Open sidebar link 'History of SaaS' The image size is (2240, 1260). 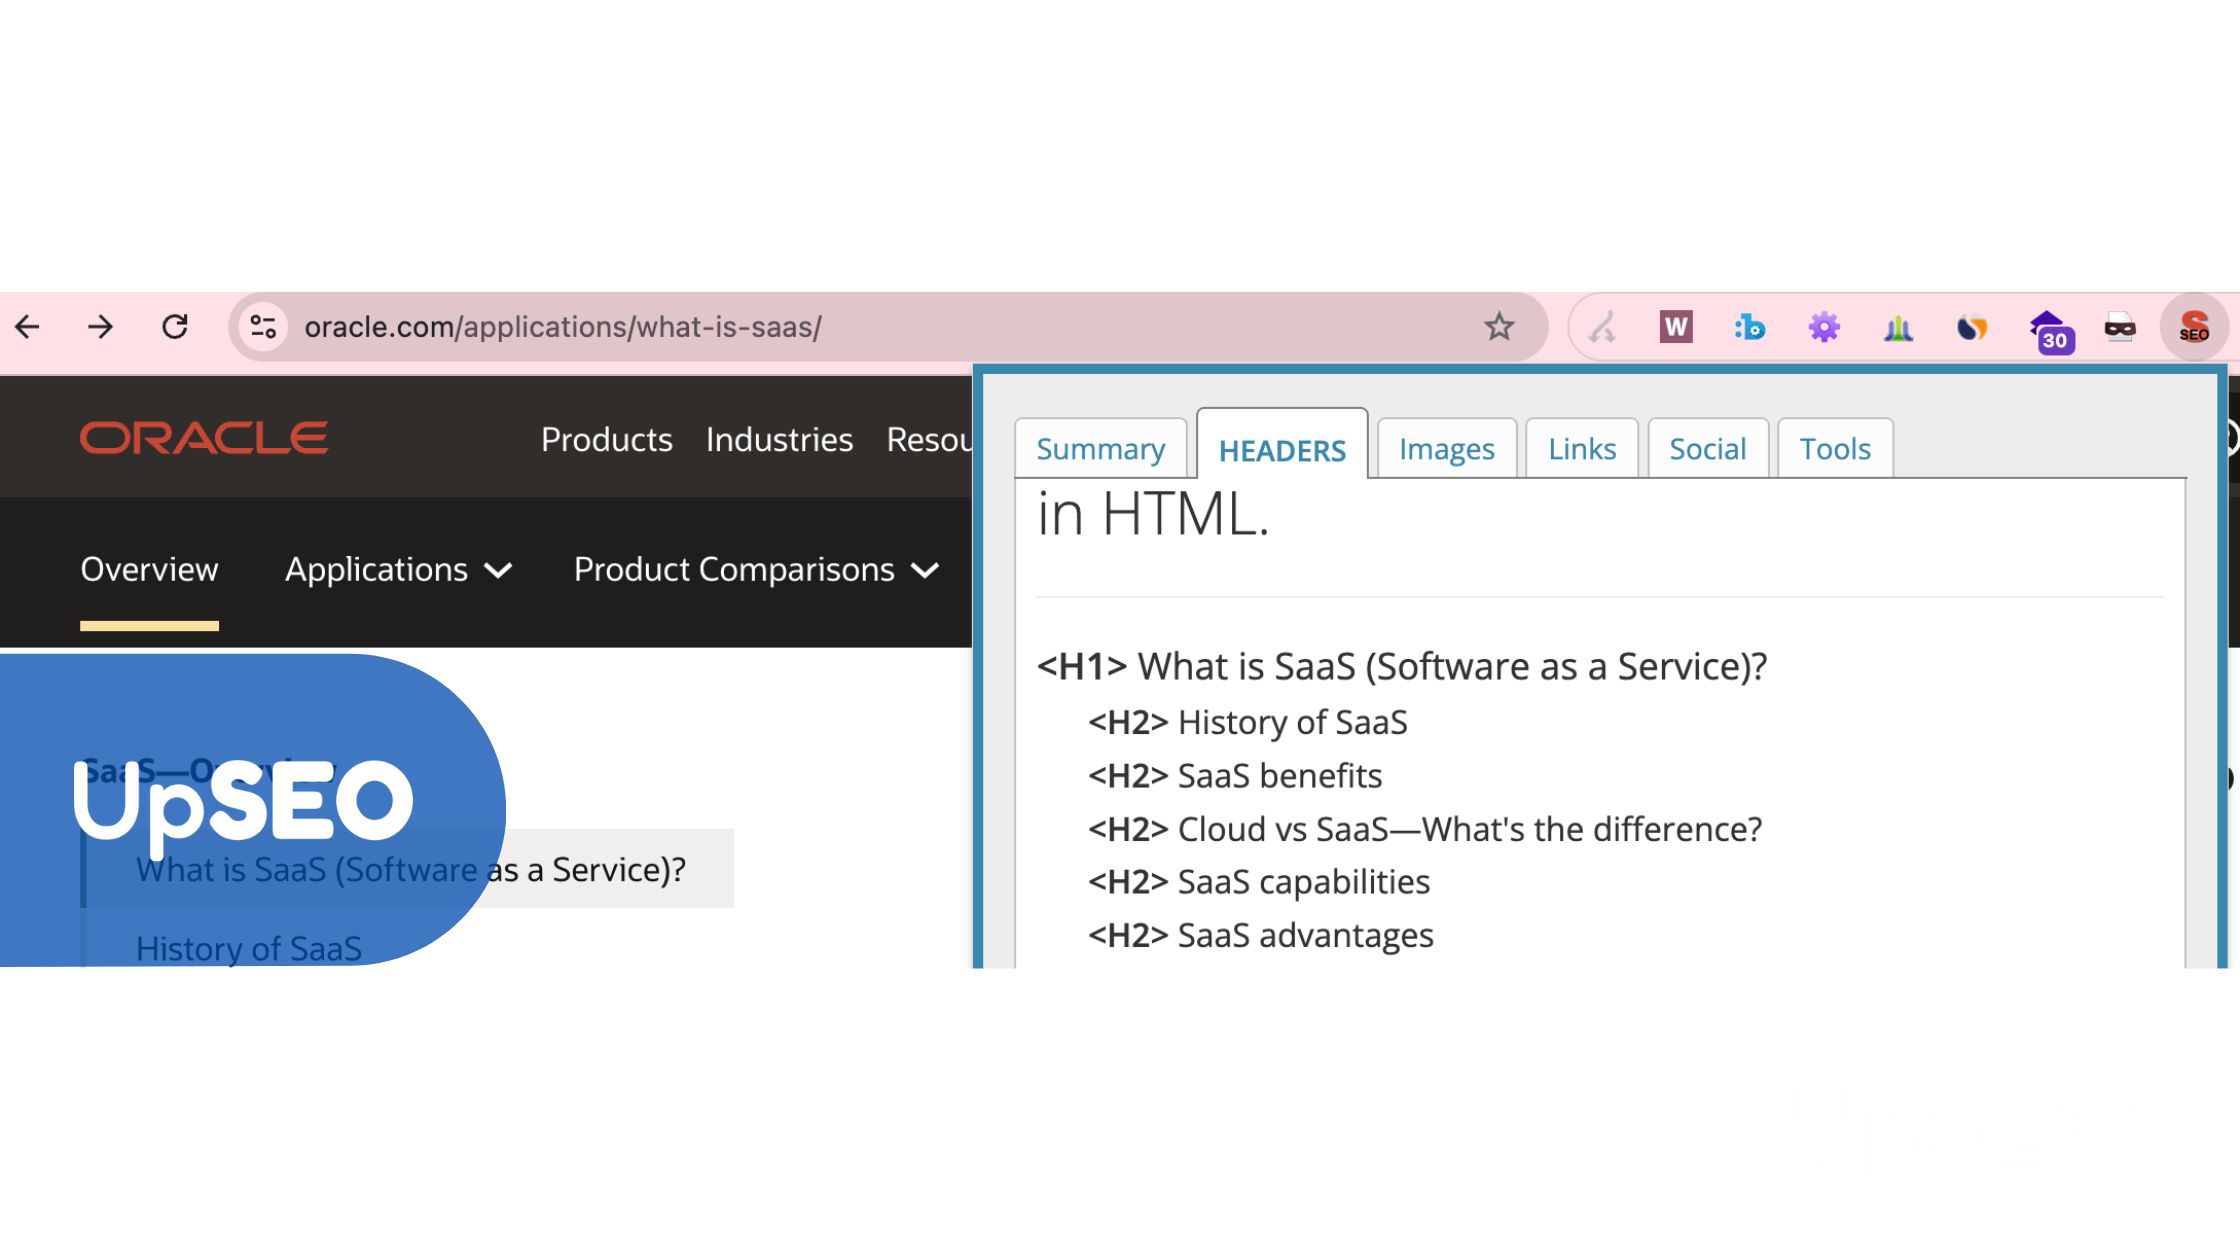249,948
